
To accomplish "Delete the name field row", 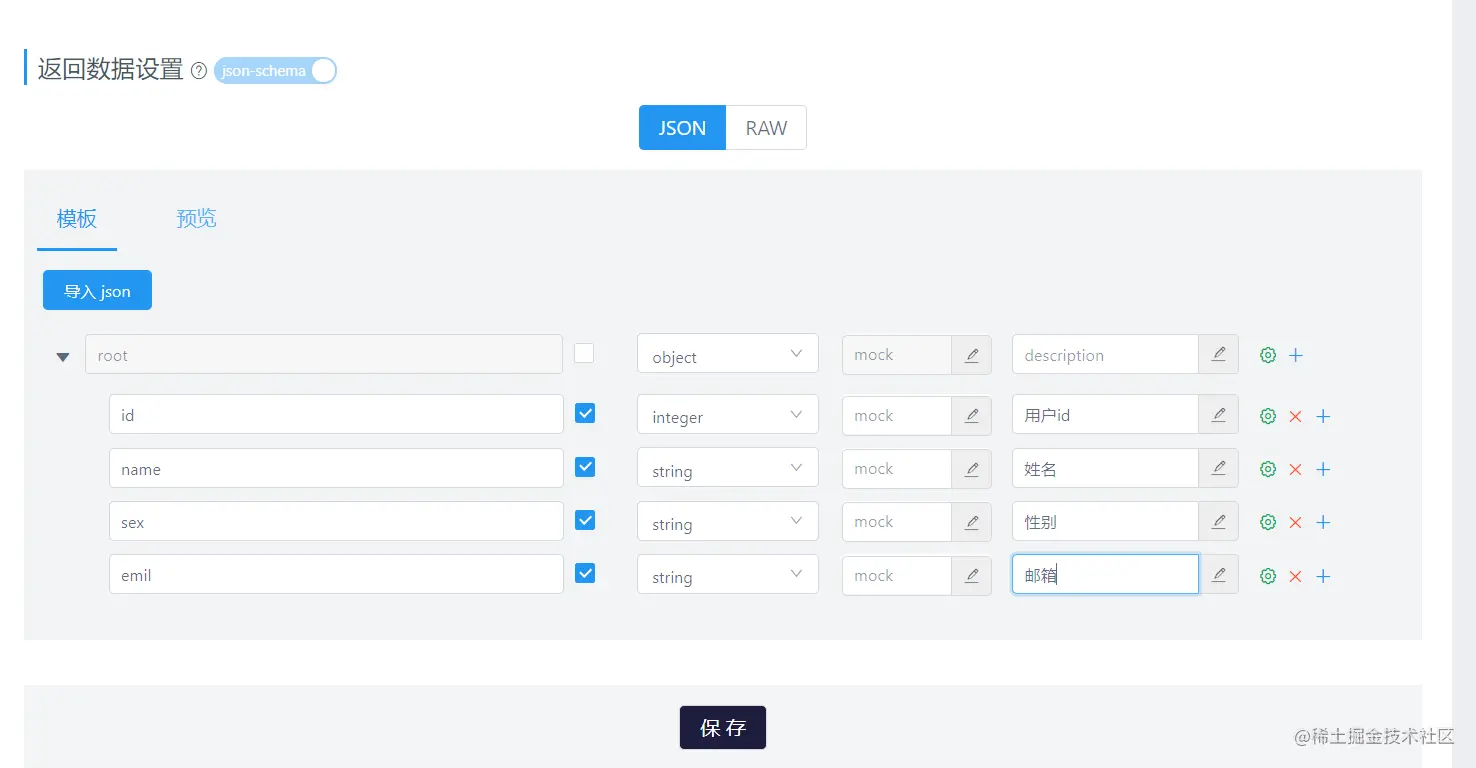I will click(1295, 469).
